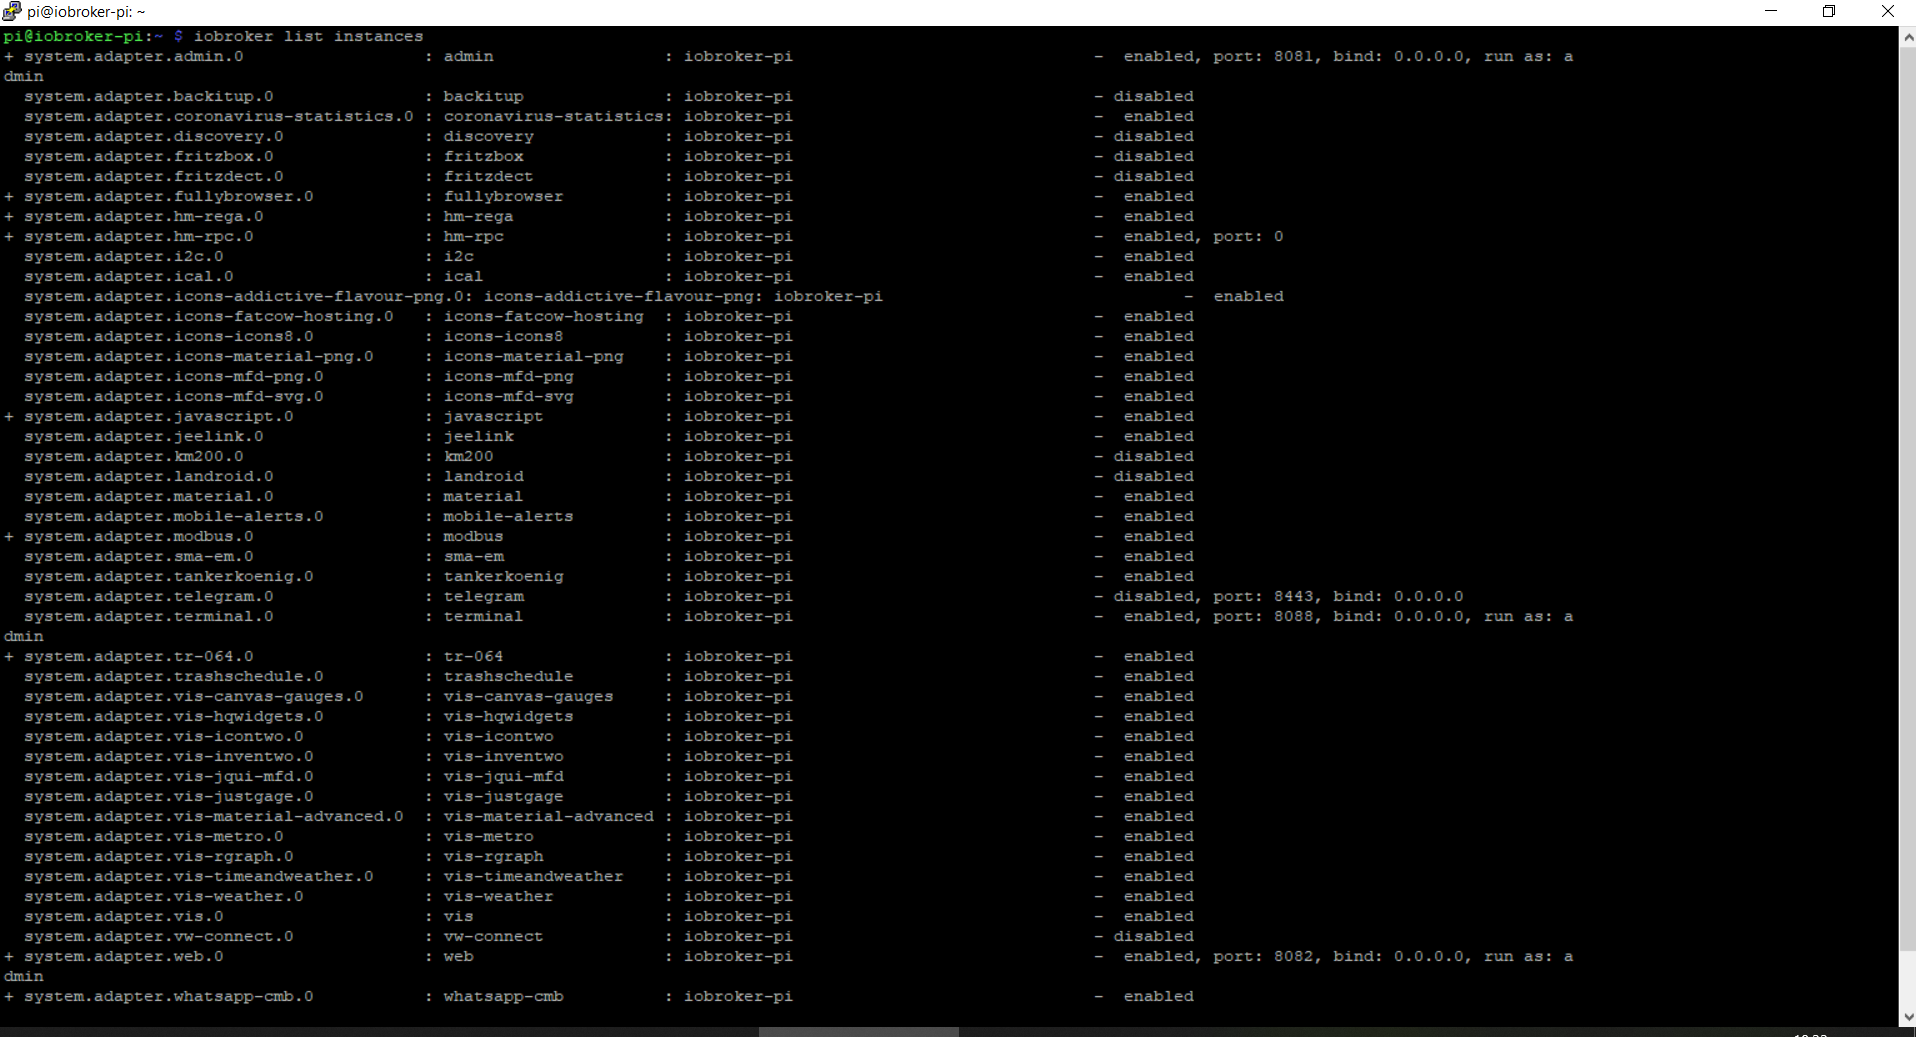Select 'system.adapter.vis-justgage.0' line
This screenshot has height=1037, width=1916.
(x=169, y=797)
